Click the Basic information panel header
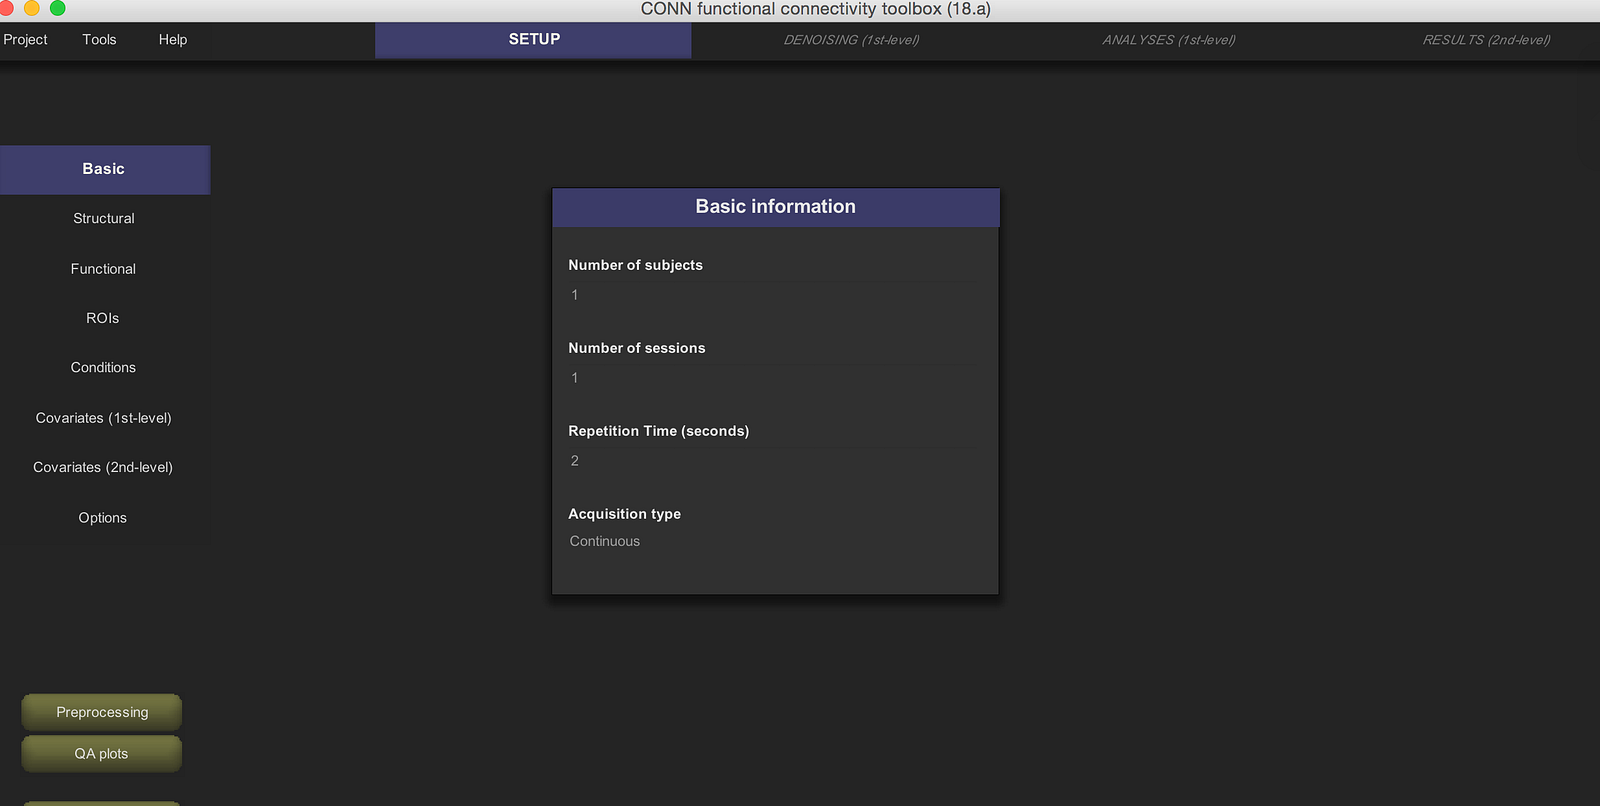 point(776,207)
